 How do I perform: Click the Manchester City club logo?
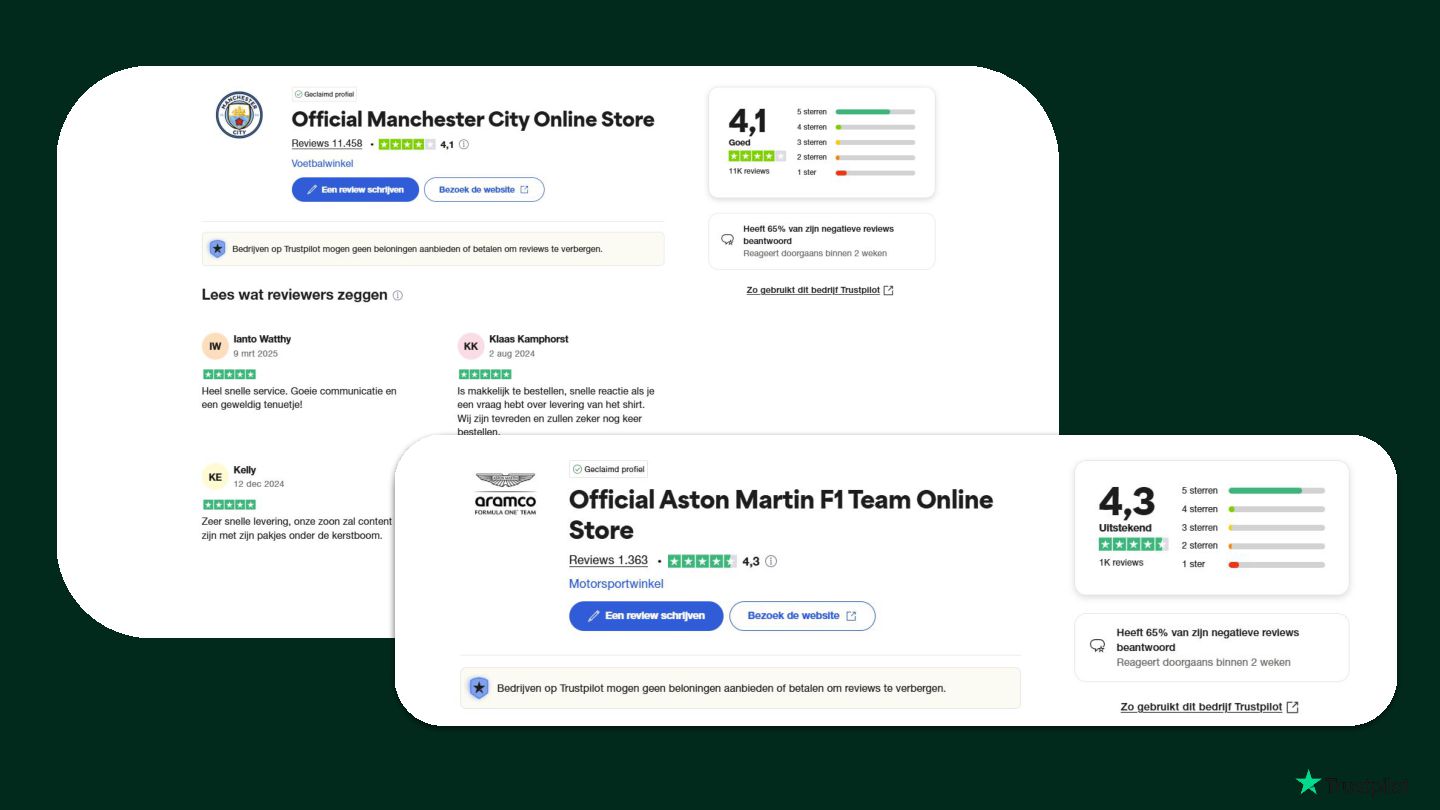[239, 115]
